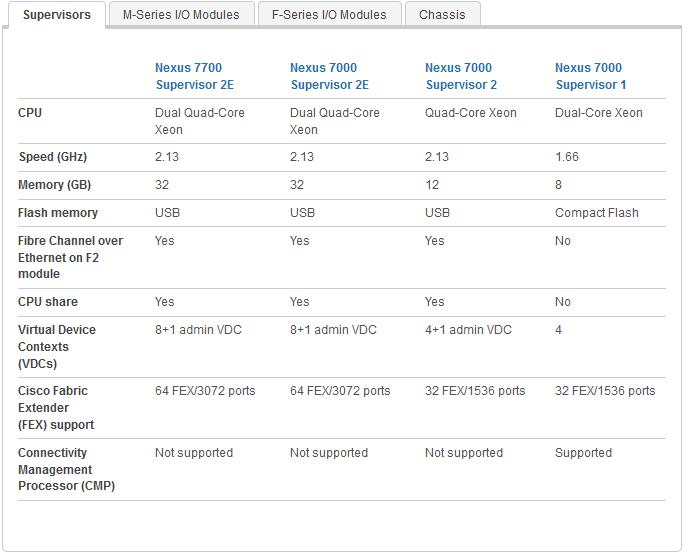Open the Nexus 7700 Supervisor 2E link
Viewport: 693px width, 554px height.
pos(194,76)
